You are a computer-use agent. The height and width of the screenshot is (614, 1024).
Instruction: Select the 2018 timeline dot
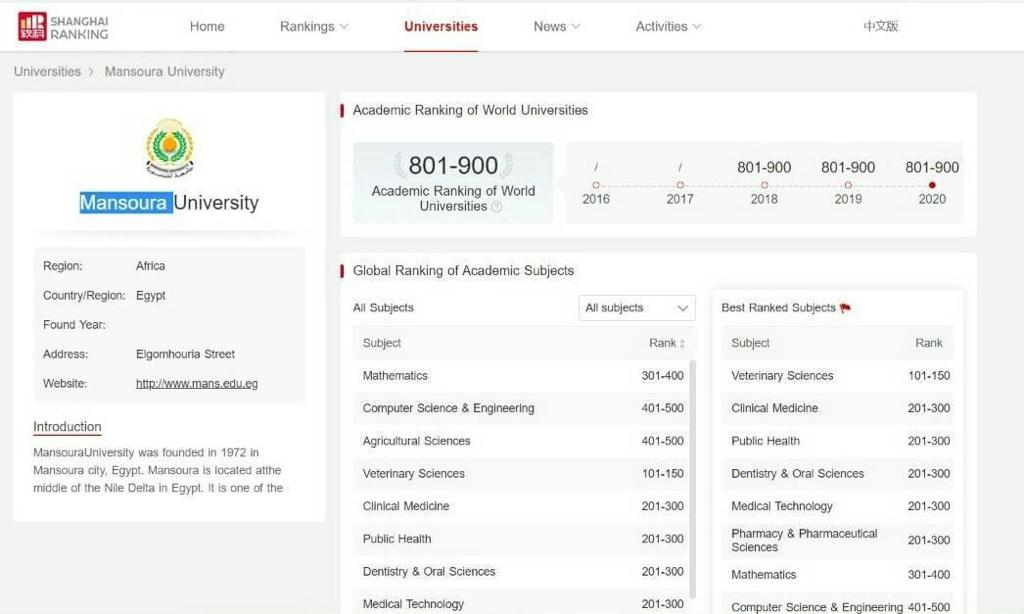764,185
